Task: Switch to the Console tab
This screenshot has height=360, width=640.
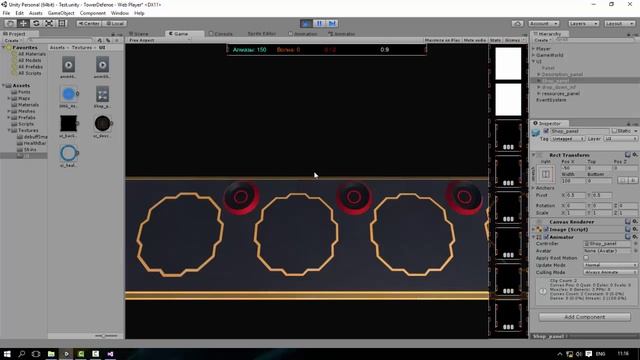Action: pos(221,34)
